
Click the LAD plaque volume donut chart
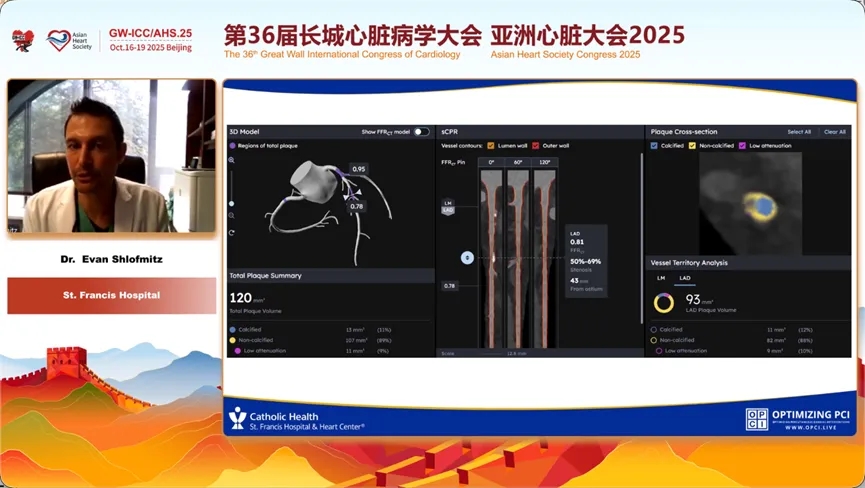point(663,302)
